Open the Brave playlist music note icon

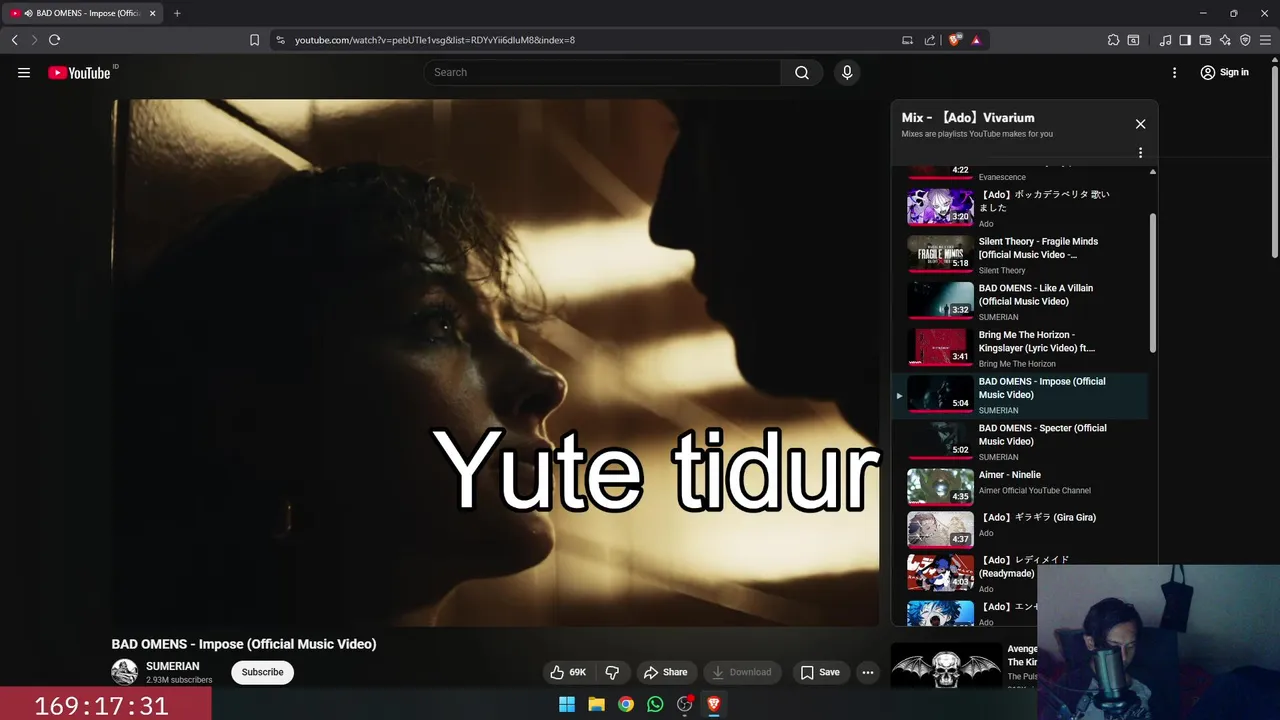pyautogui.click(x=1165, y=40)
